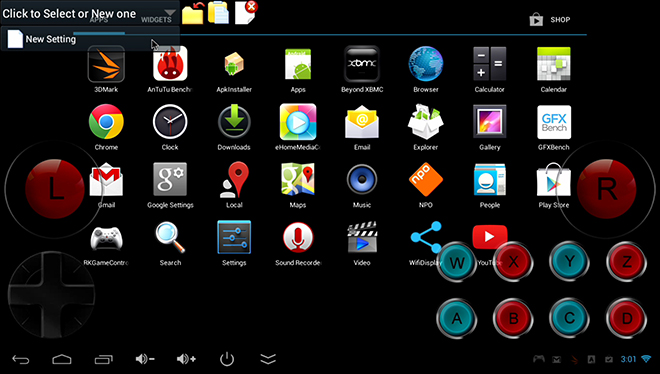Tap the teal A gamepad button
The height and width of the screenshot is (374, 660).
click(457, 318)
